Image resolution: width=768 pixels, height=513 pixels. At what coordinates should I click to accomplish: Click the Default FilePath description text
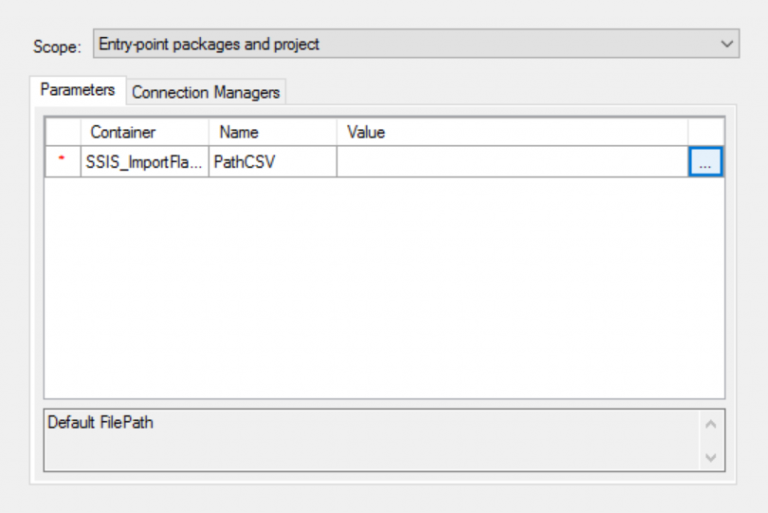click(x=100, y=423)
